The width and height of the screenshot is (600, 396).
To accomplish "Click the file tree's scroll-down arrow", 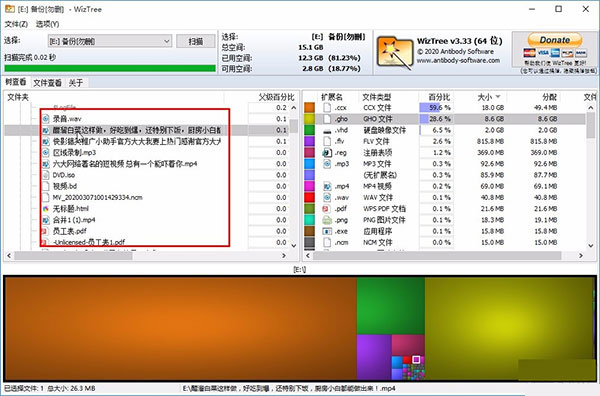I will click(x=293, y=245).
